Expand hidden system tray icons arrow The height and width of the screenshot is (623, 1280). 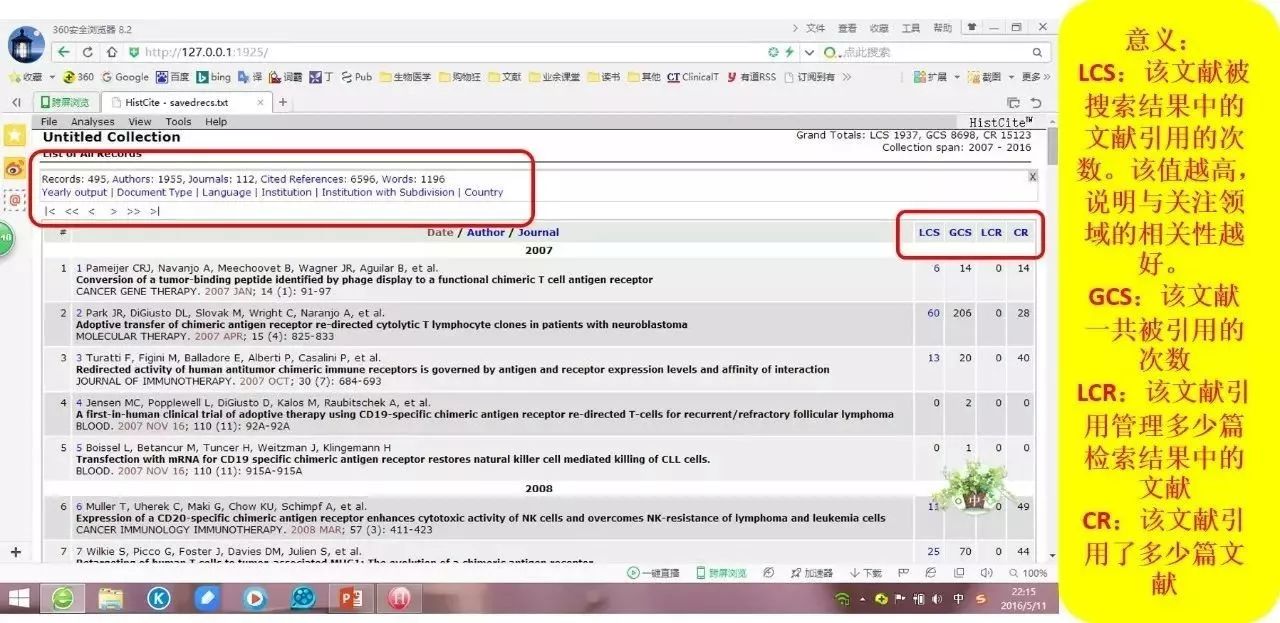(x=862, y=600)
